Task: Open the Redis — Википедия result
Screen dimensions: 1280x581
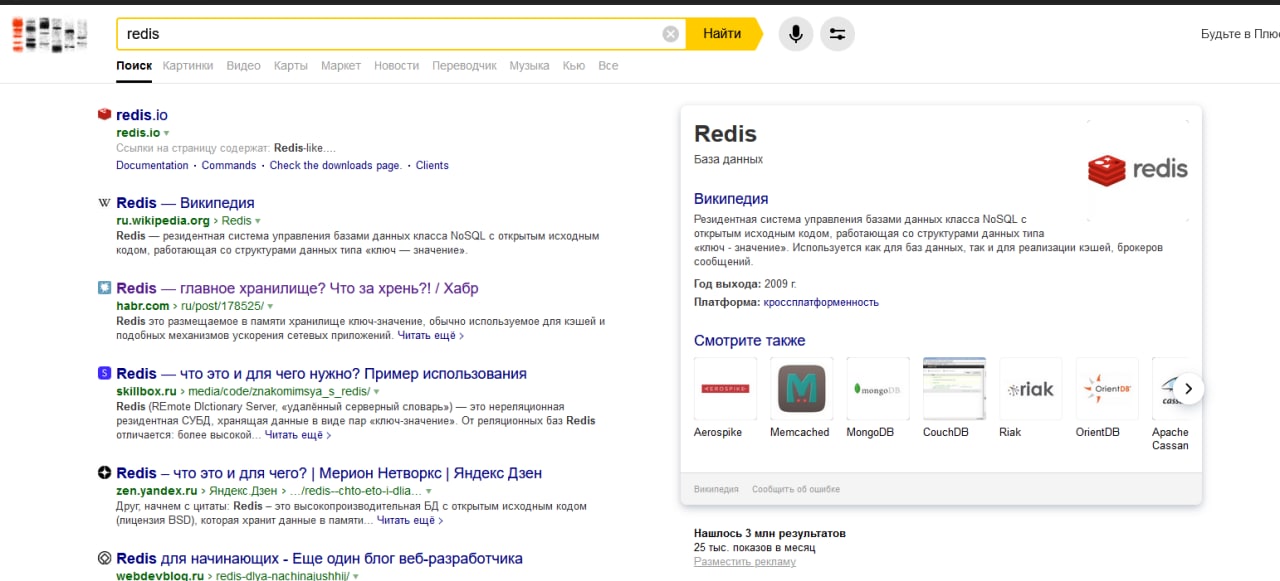Action: (185, 203)
